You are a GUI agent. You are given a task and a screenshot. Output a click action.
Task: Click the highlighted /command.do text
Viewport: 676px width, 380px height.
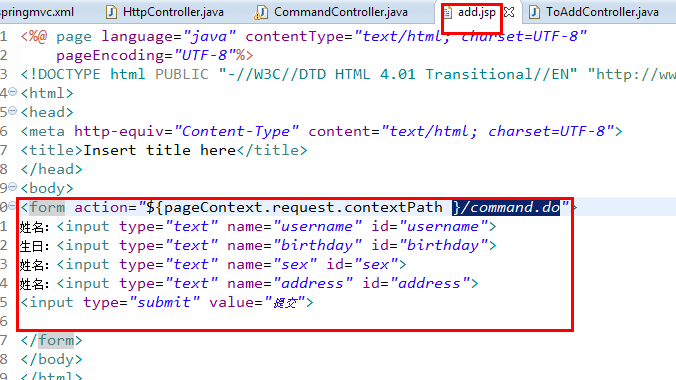pyautogui.click(x=506, y=207)
